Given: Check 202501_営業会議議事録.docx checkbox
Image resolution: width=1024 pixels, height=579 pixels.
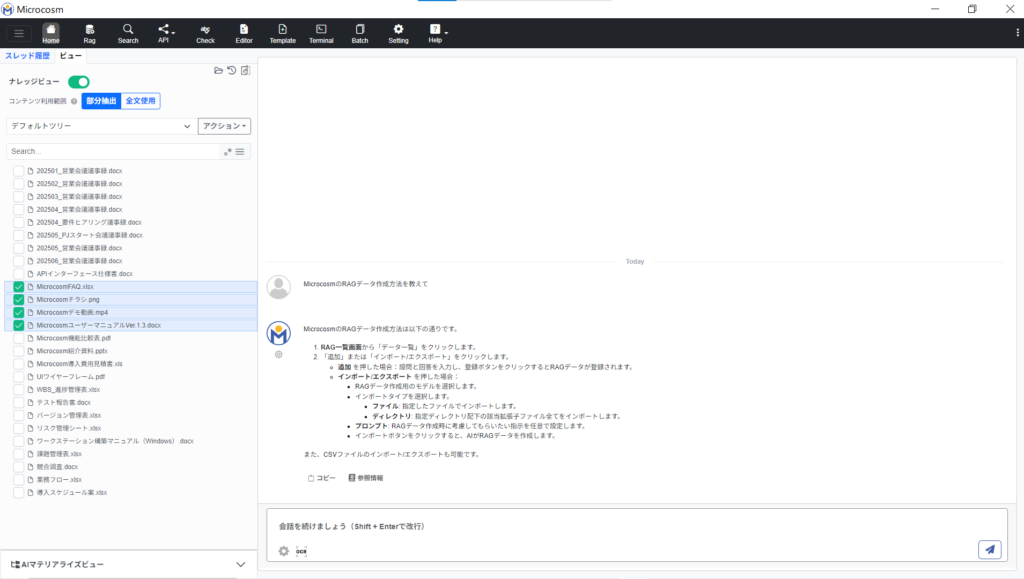Looking at the screenshot, I should tap(18, 171).
